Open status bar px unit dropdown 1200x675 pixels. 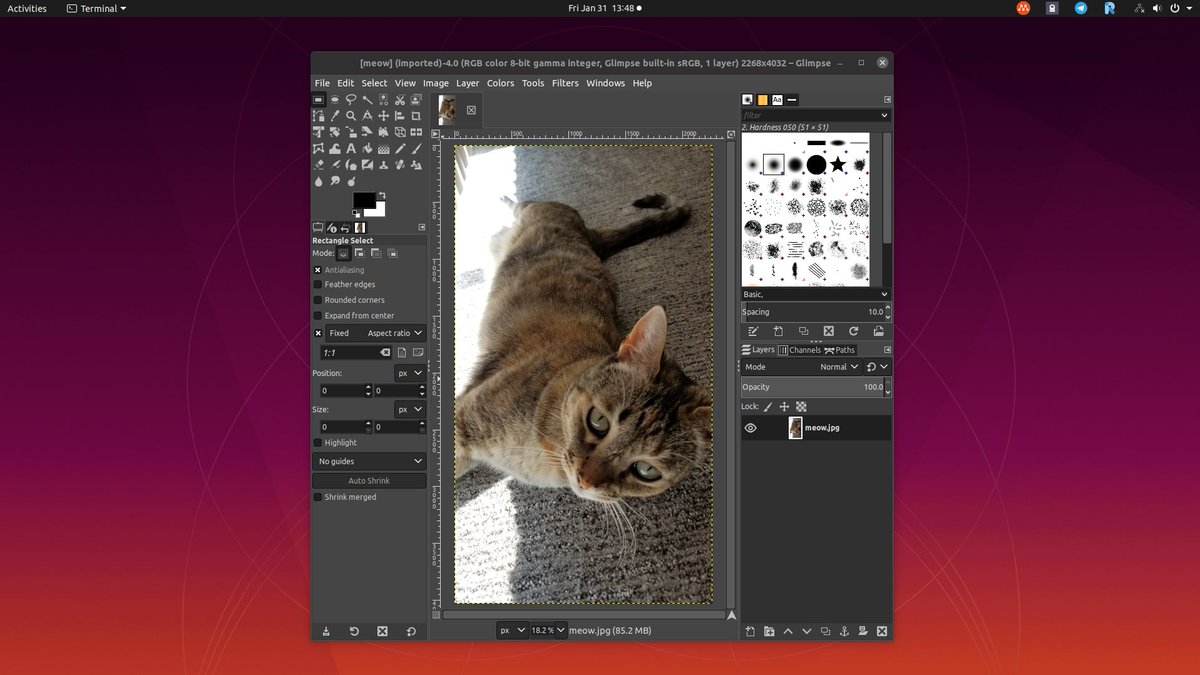pyautogui.click(x=513, y=630)
